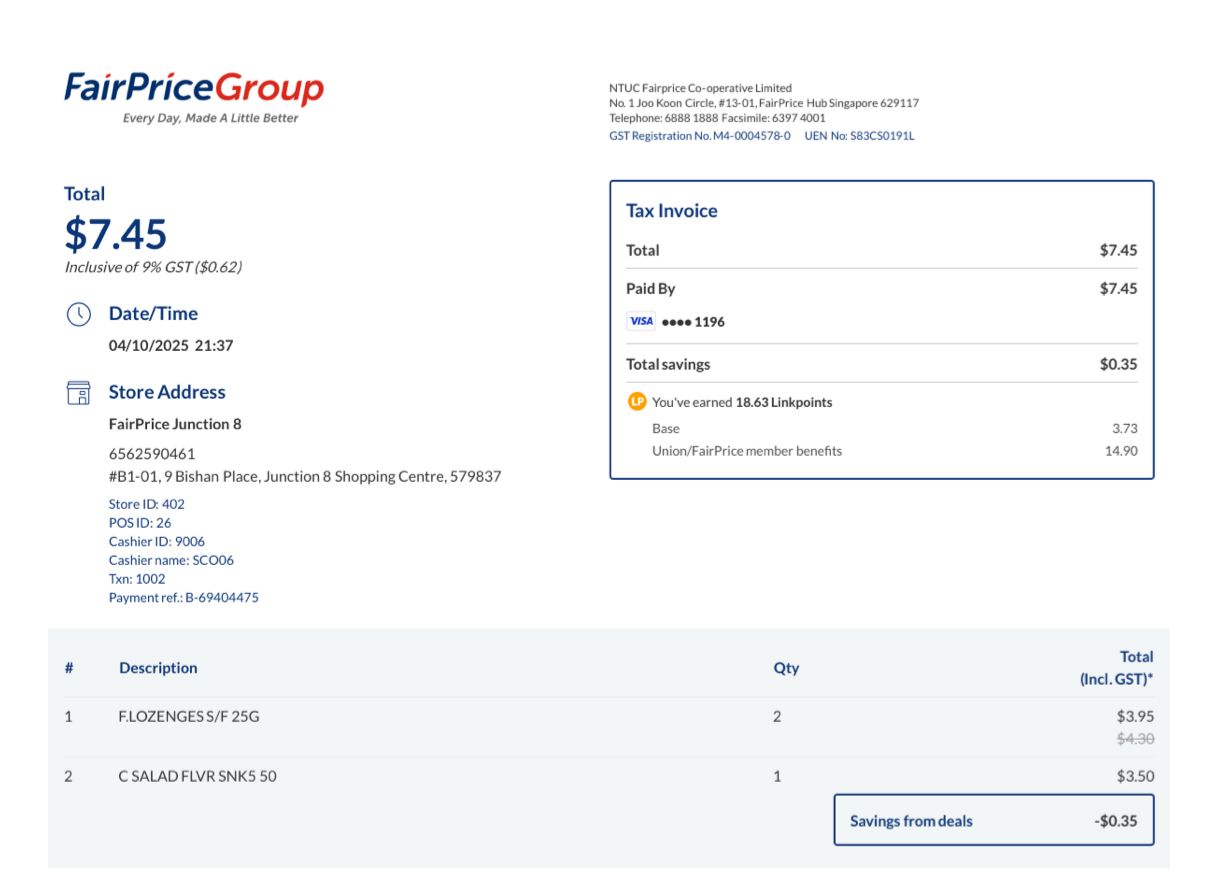Click the Paid By amount $7.45
The height and width of the screenshot is (875, 1220).
coord(1118,289)
